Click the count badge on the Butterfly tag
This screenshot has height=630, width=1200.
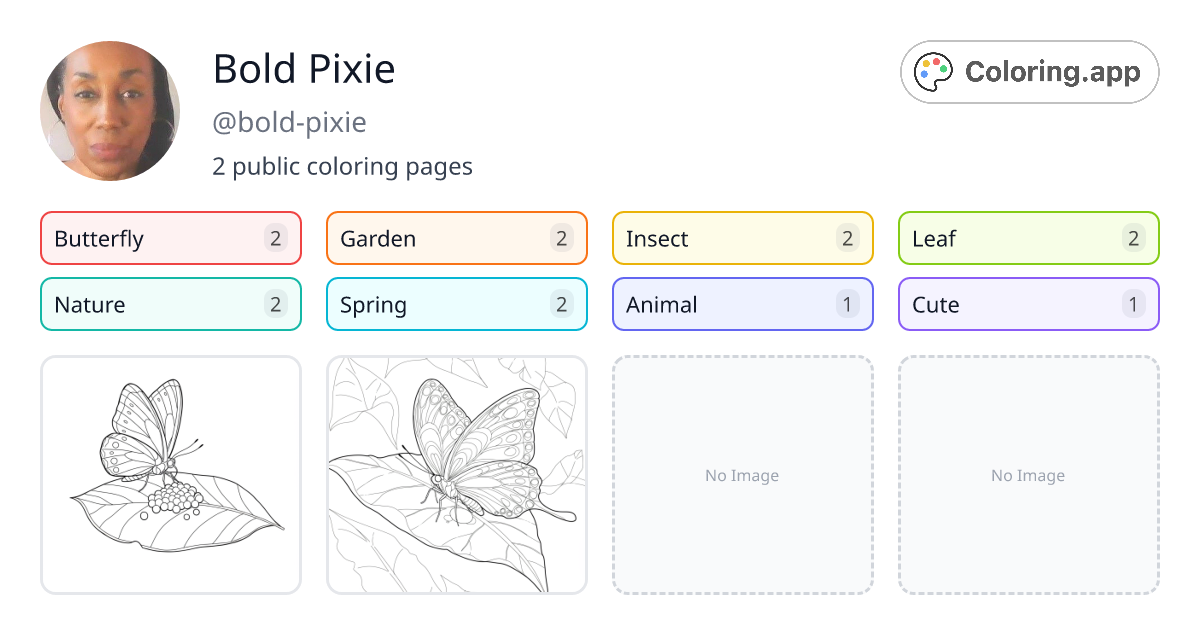point(275,238)
